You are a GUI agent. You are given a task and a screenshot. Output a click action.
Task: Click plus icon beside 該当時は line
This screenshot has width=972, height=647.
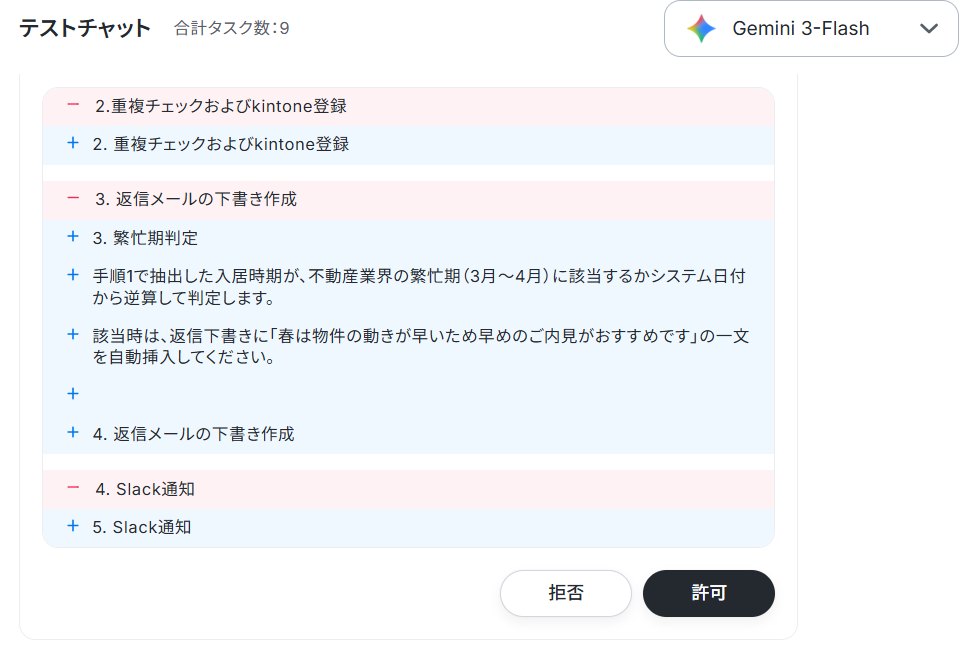[73, 335]
